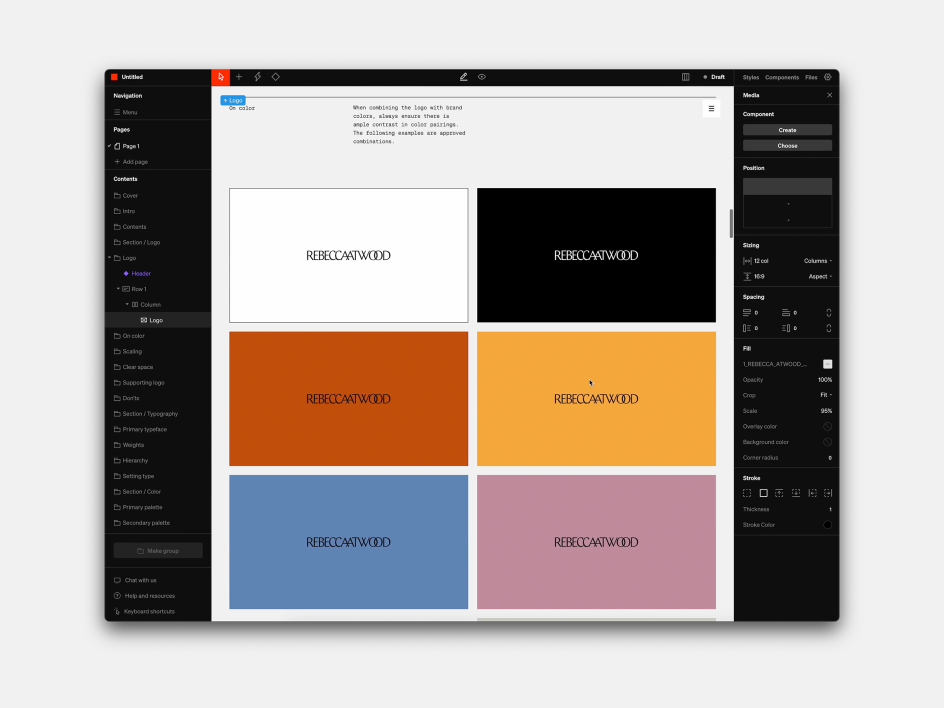Click the plus add-element tool
Image resolution: width=944 pixels, height=708 pixels.
239,77
